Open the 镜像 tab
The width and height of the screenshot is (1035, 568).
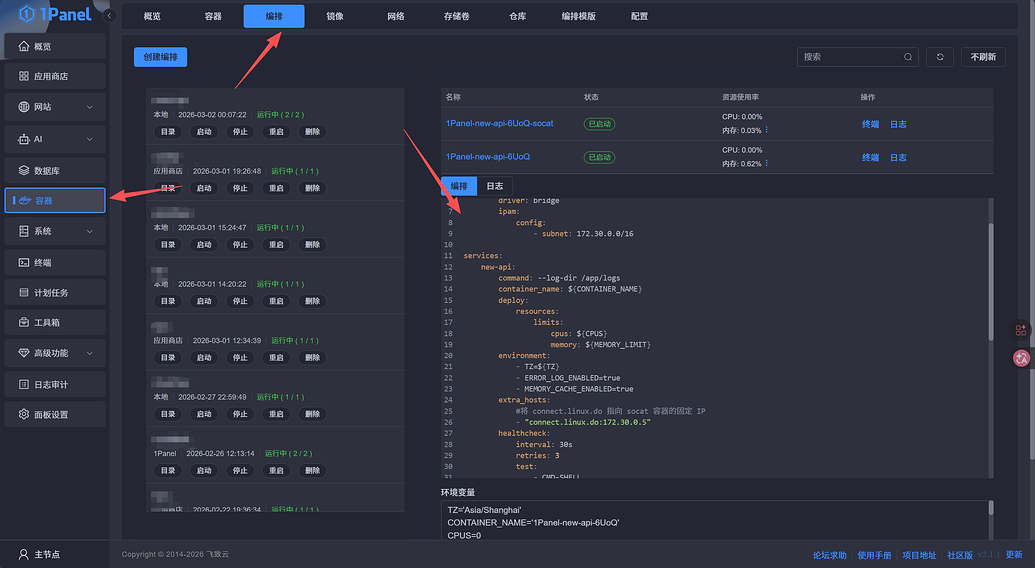[335, 16]
